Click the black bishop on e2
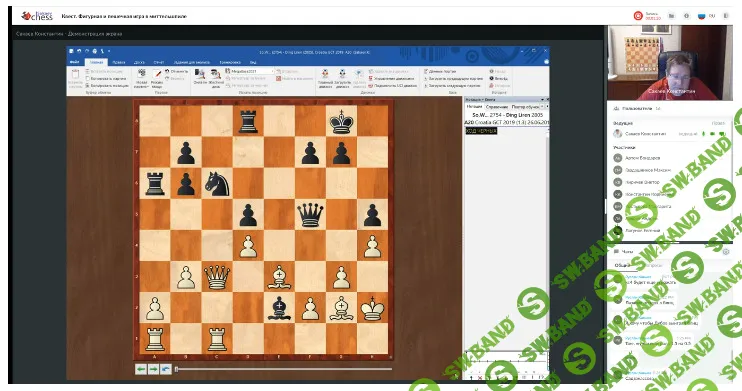Viewport: 742px width, 391px height. click(x=279, y=308)
